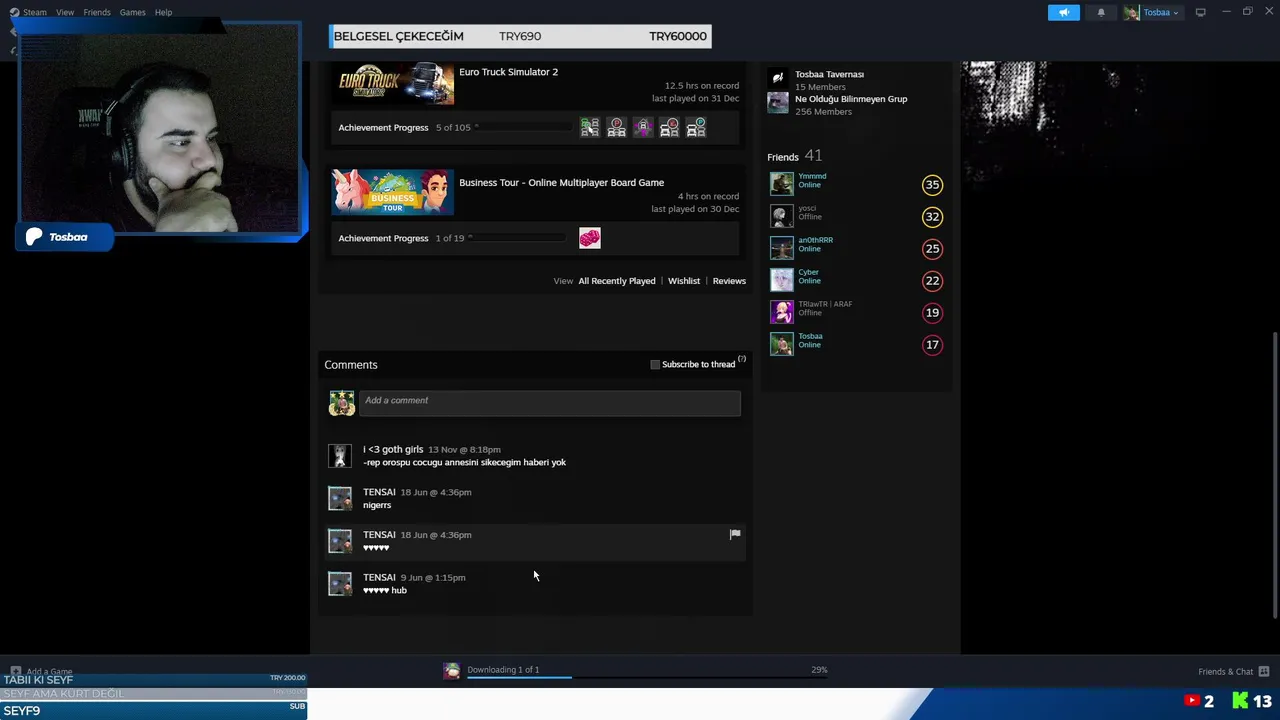This screenshot has width=1280, height=720.
Task: Open Euro Truck Simulator 2 title link
Action: [508, 72]
